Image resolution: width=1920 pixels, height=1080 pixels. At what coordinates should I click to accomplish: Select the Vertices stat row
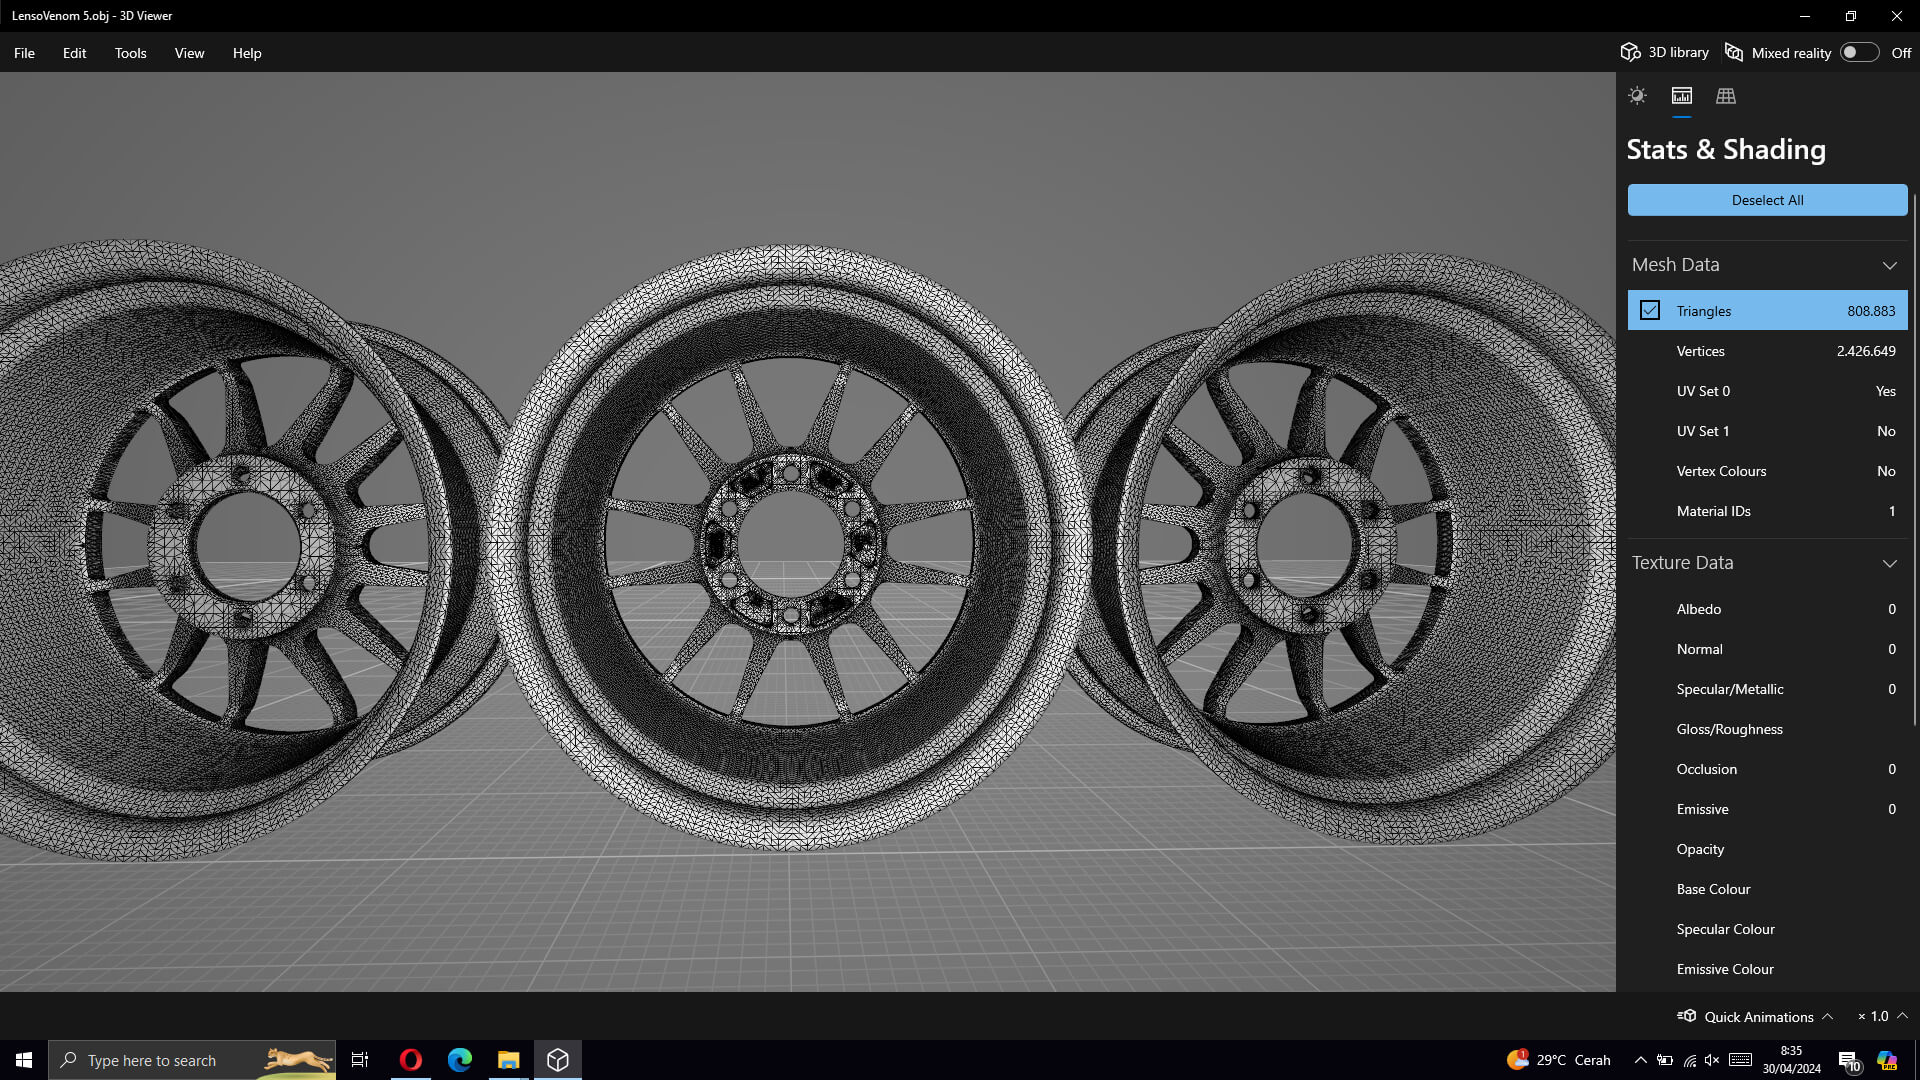pos(1767,351)
